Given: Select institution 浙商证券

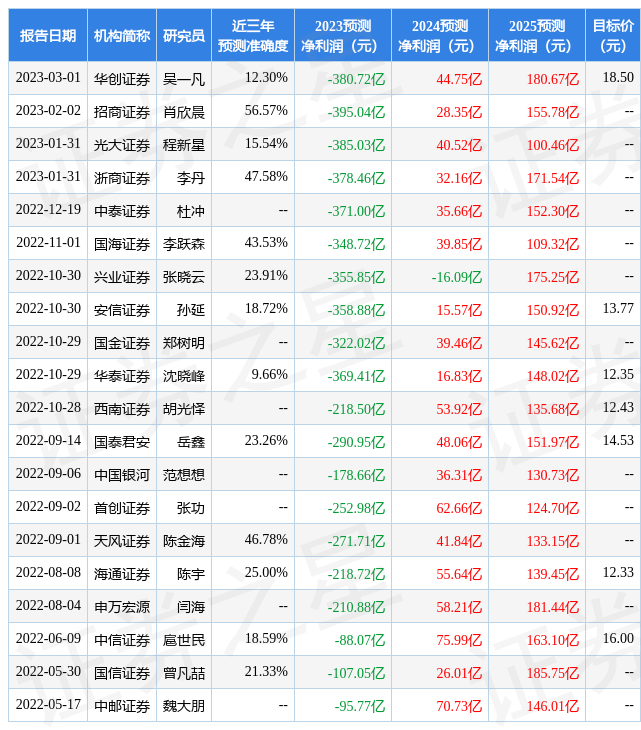Looking at the screenshot, I should click(121, 178).
